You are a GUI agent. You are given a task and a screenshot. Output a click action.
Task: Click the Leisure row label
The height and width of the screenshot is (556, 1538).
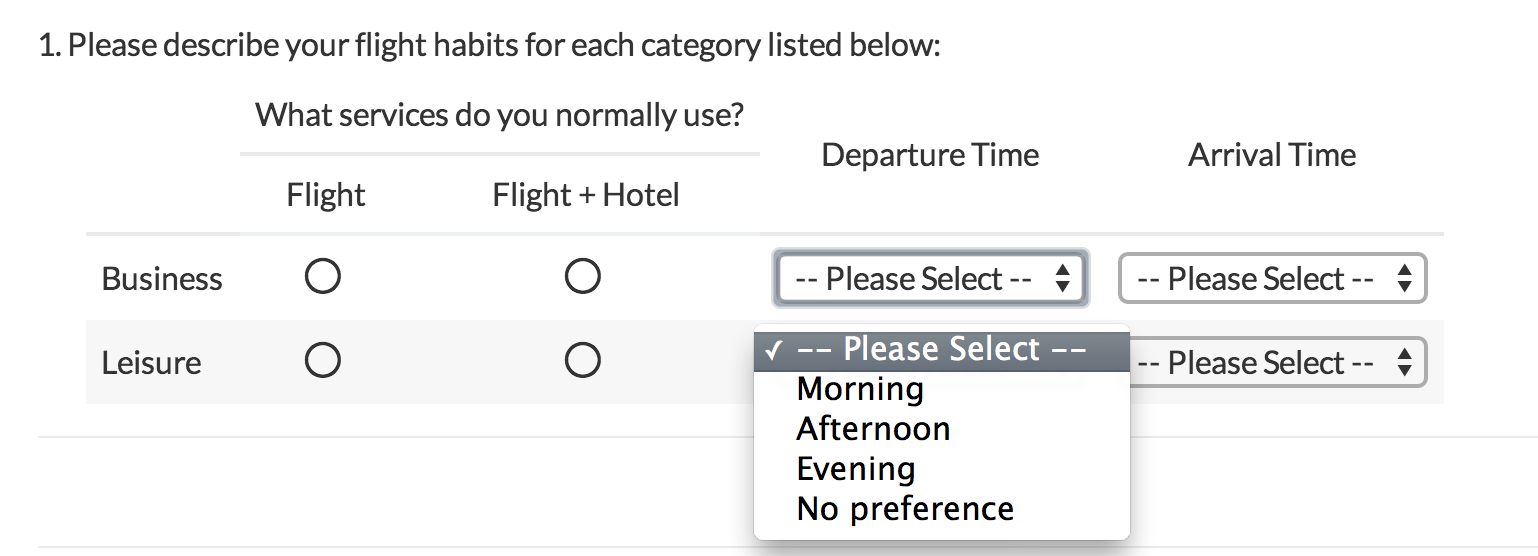[151, 362]
